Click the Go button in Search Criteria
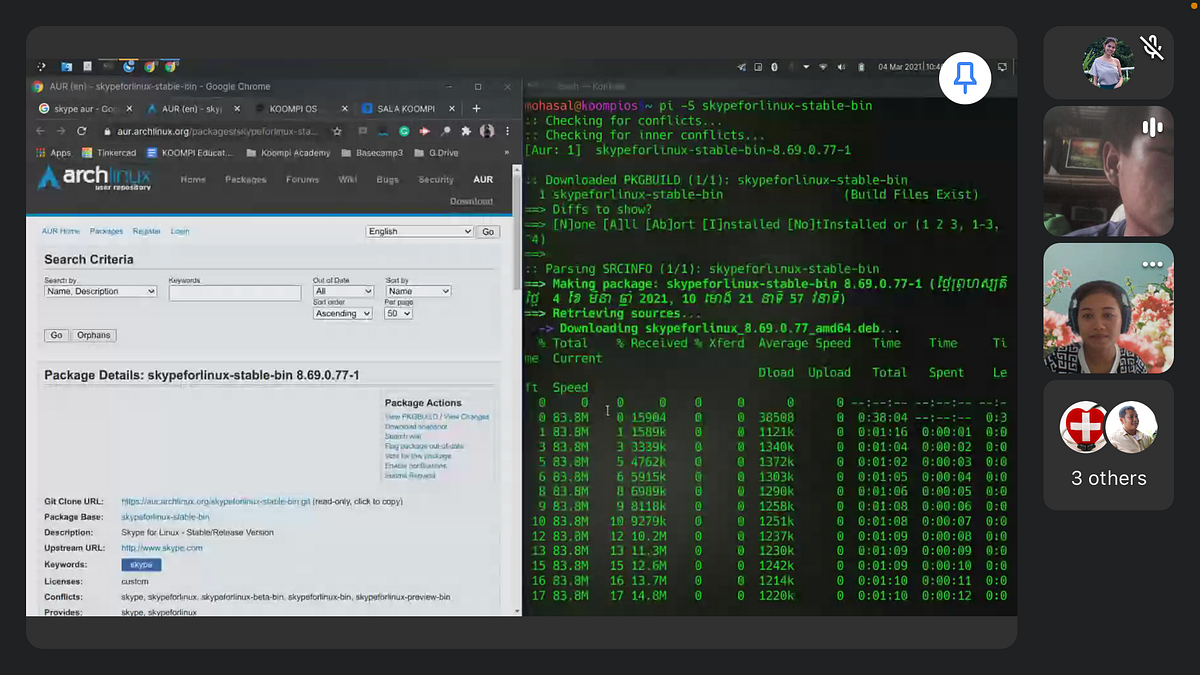Viewport: 1200px width, 675px height. pos(56,335)
